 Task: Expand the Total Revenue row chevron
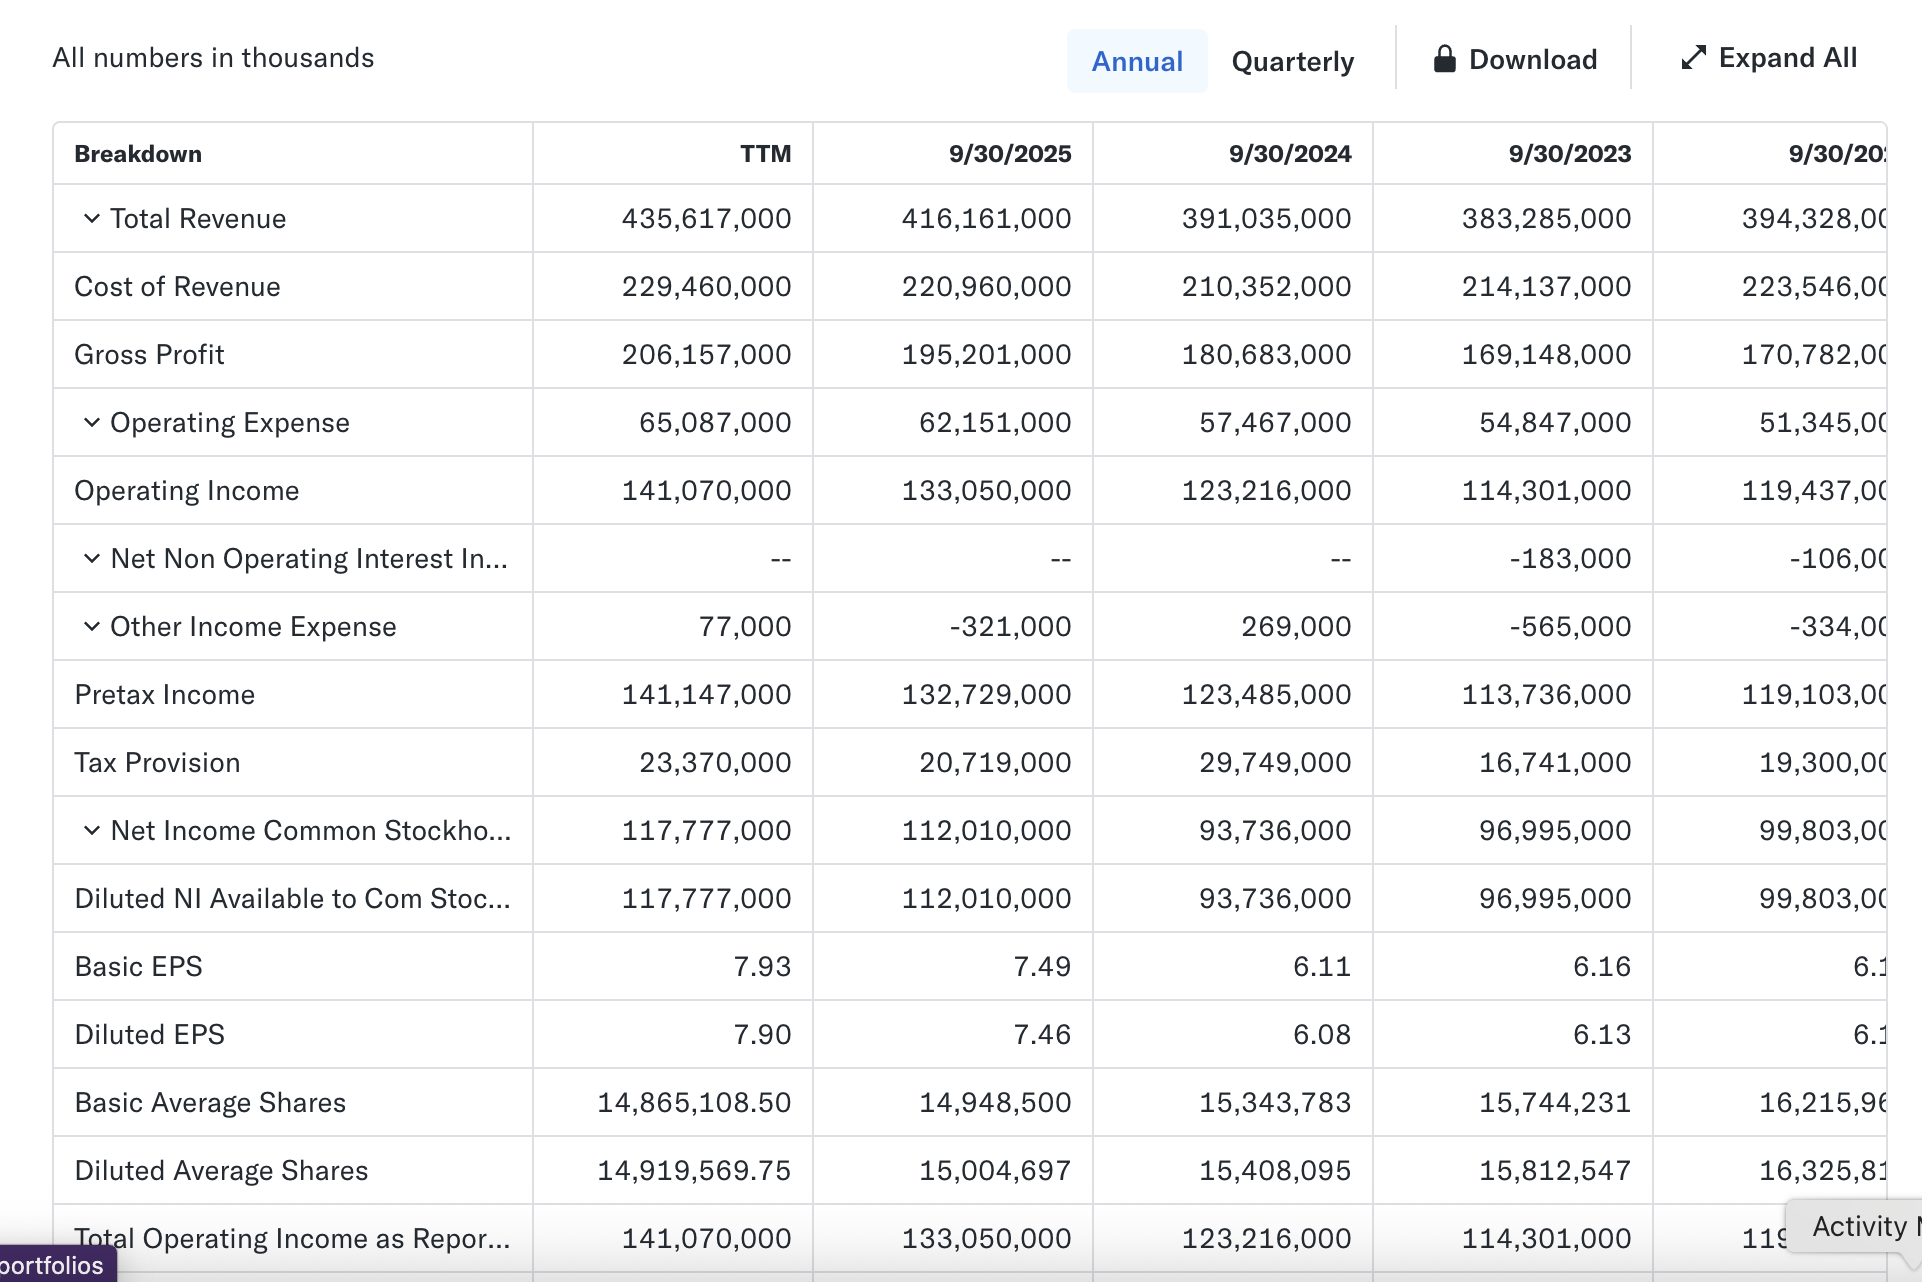(x=91, y=218)
